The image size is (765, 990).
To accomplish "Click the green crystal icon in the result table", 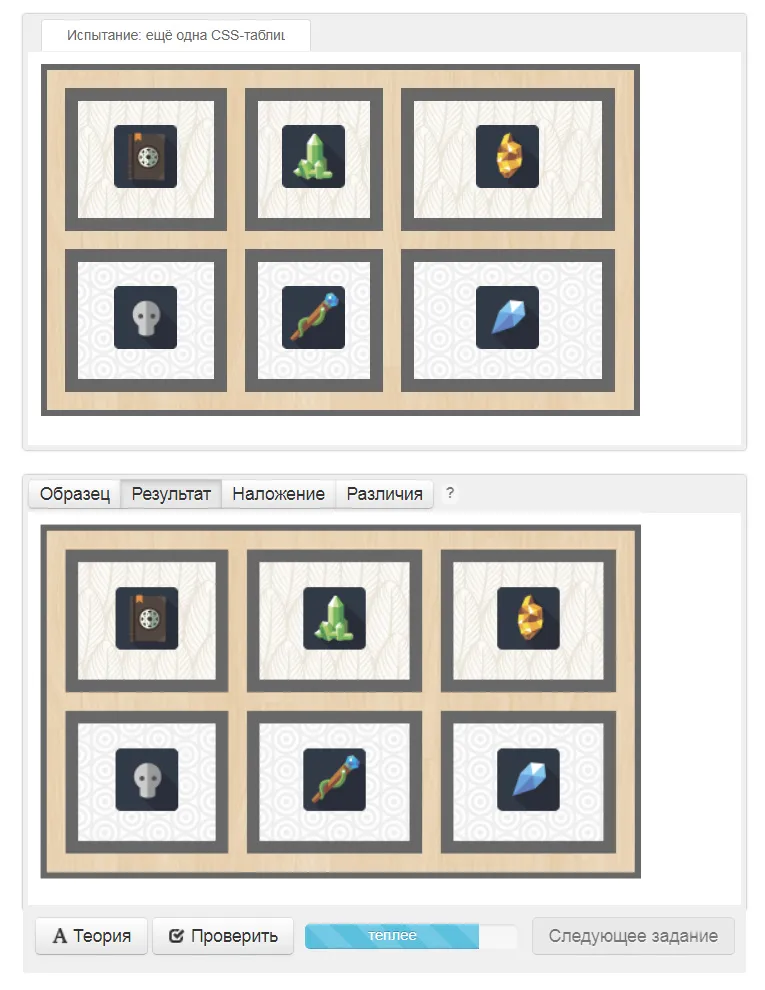I will (x=335, y=618).
